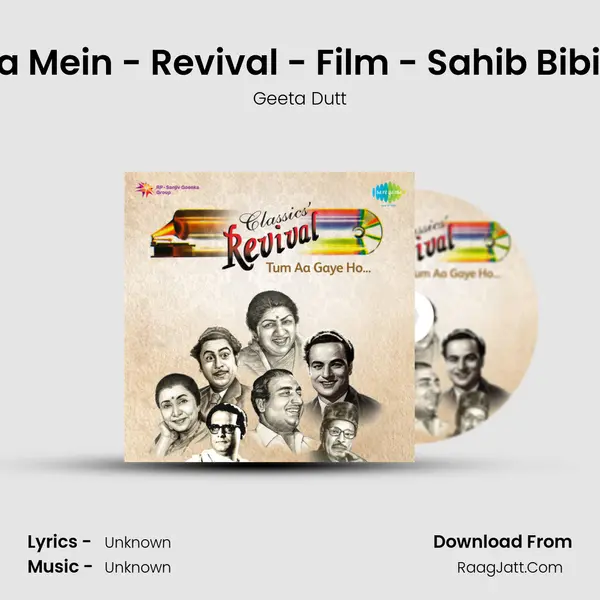Click the CD disc beside the album cover
600x600 pixels.
[x=476, y=317]
